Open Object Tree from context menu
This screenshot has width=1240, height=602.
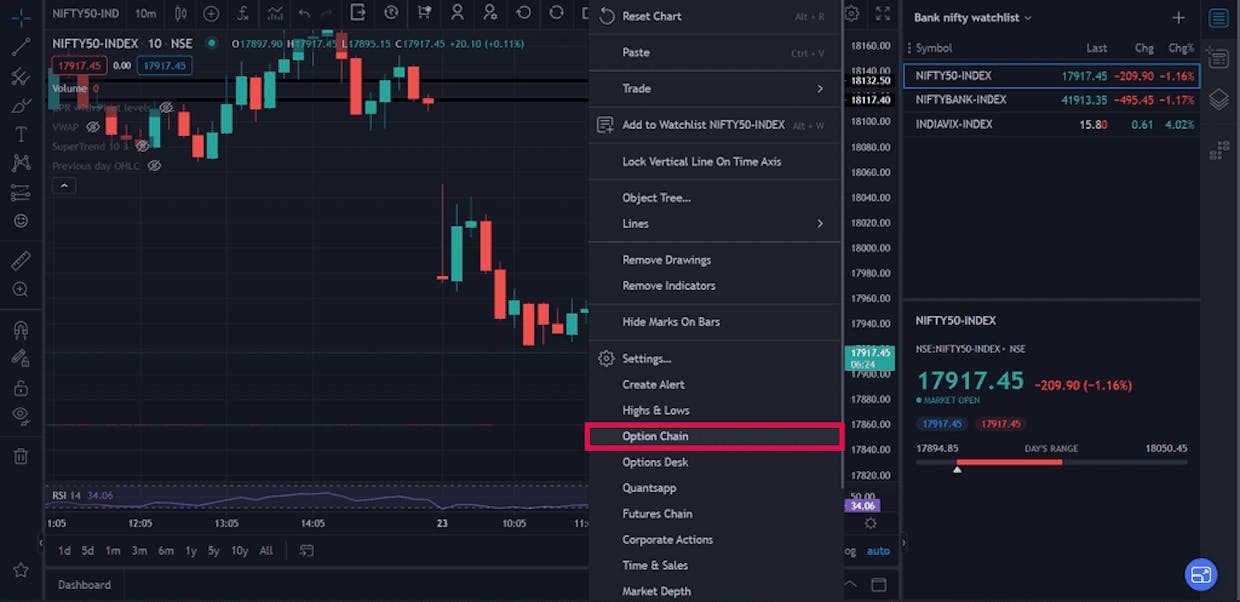(715, 198)
